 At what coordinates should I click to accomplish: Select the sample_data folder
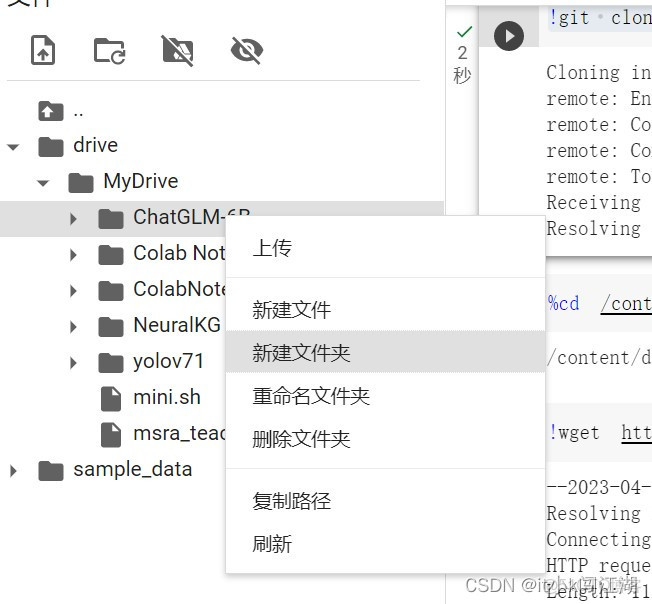tap(133, 469)
